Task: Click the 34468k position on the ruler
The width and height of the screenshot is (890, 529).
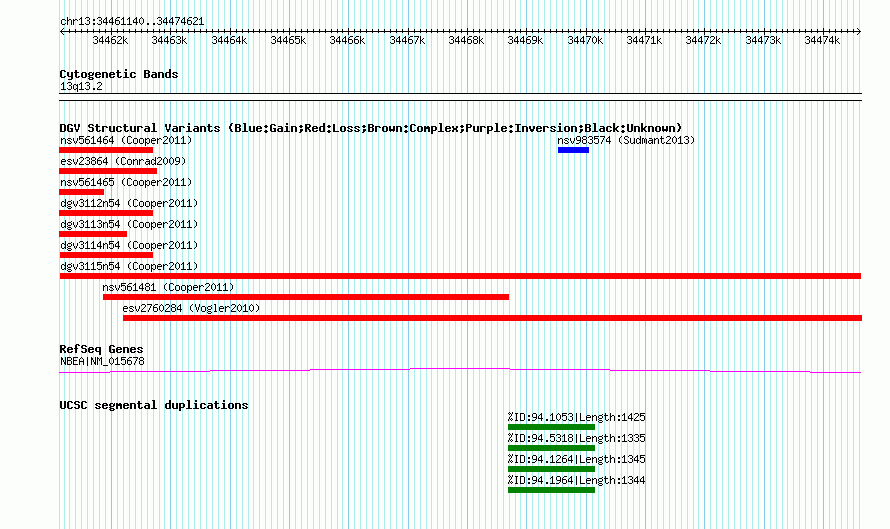Action: click(466, 41)
